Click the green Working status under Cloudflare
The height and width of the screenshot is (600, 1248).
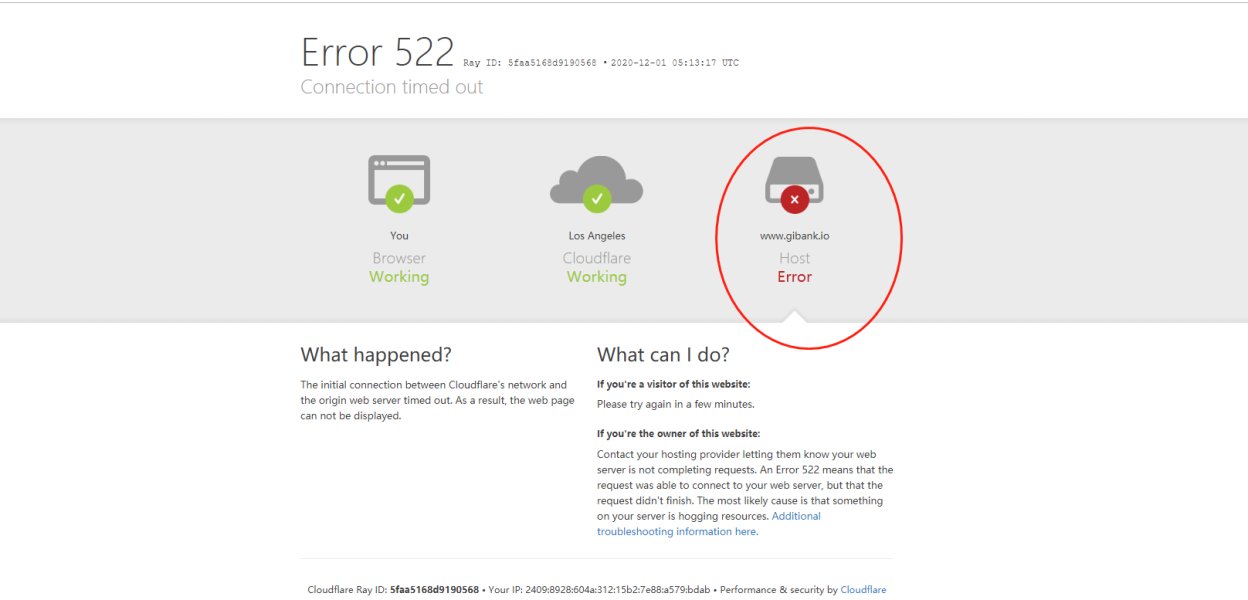tap(597, 277)
